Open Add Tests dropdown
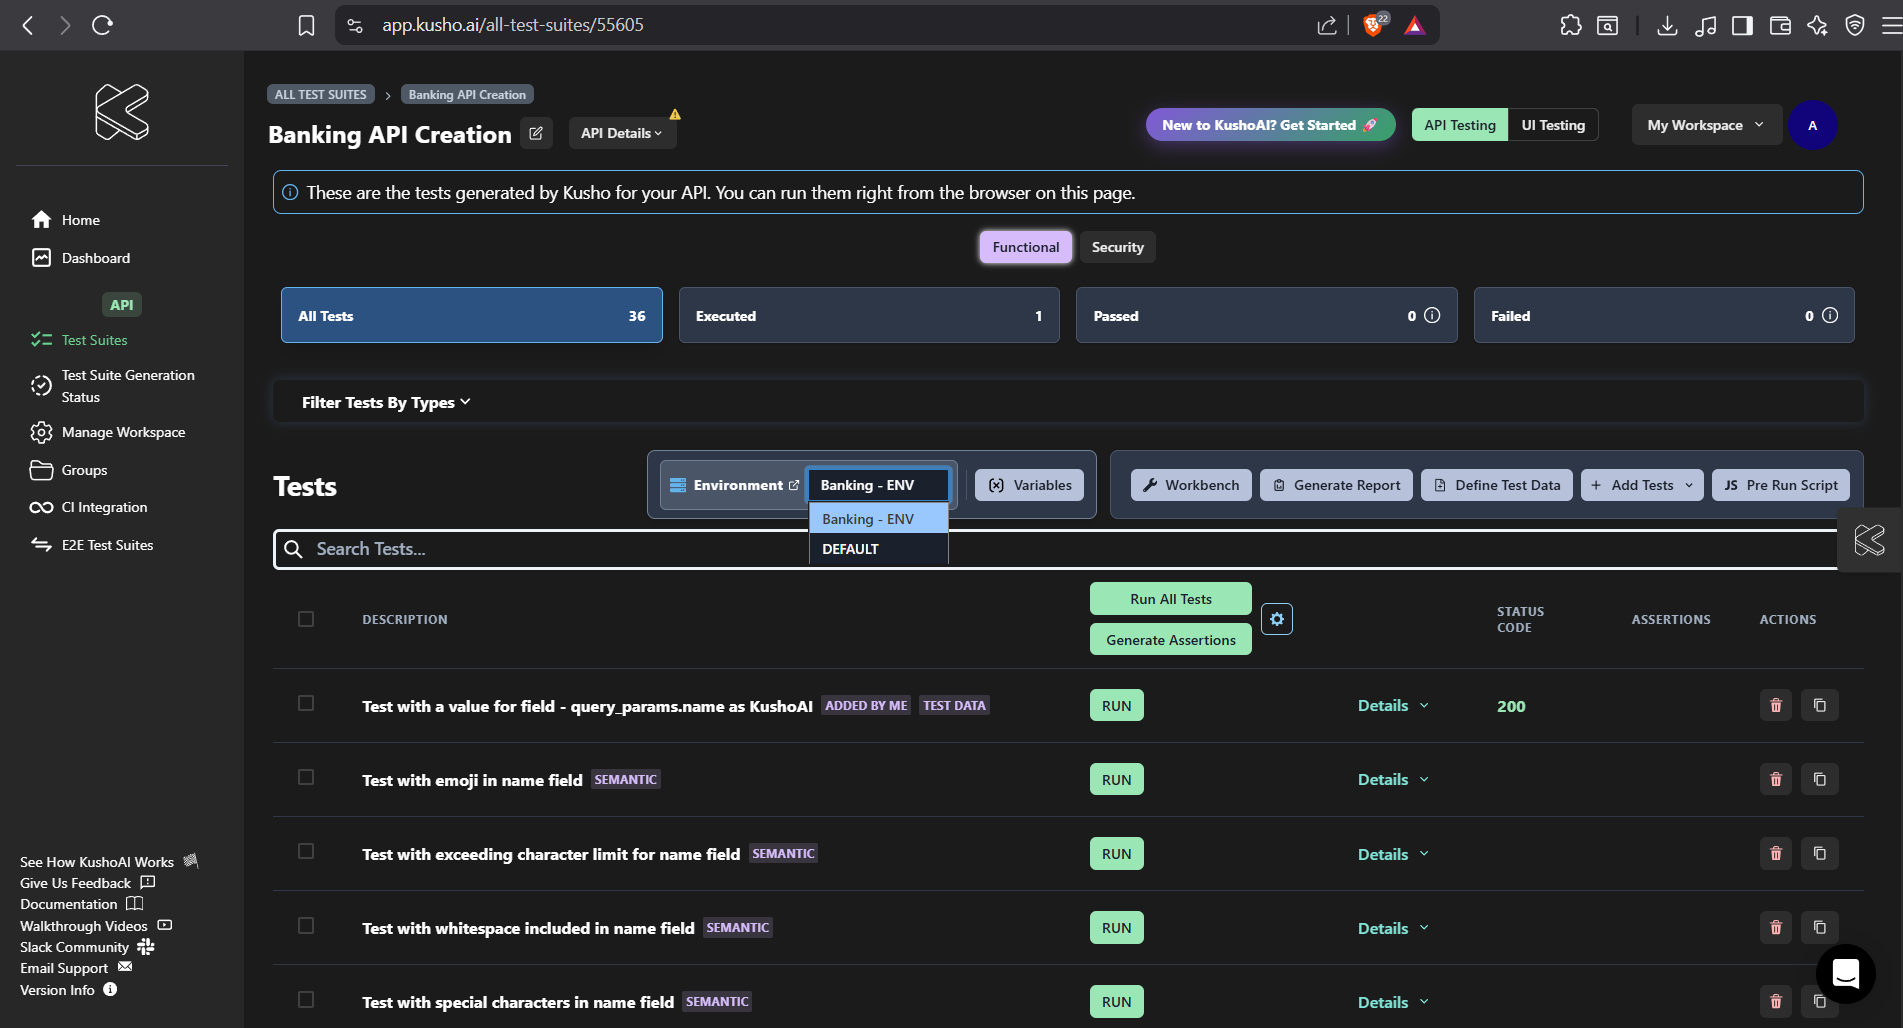This screenshot has width=1903, height=1028. 1642,485
